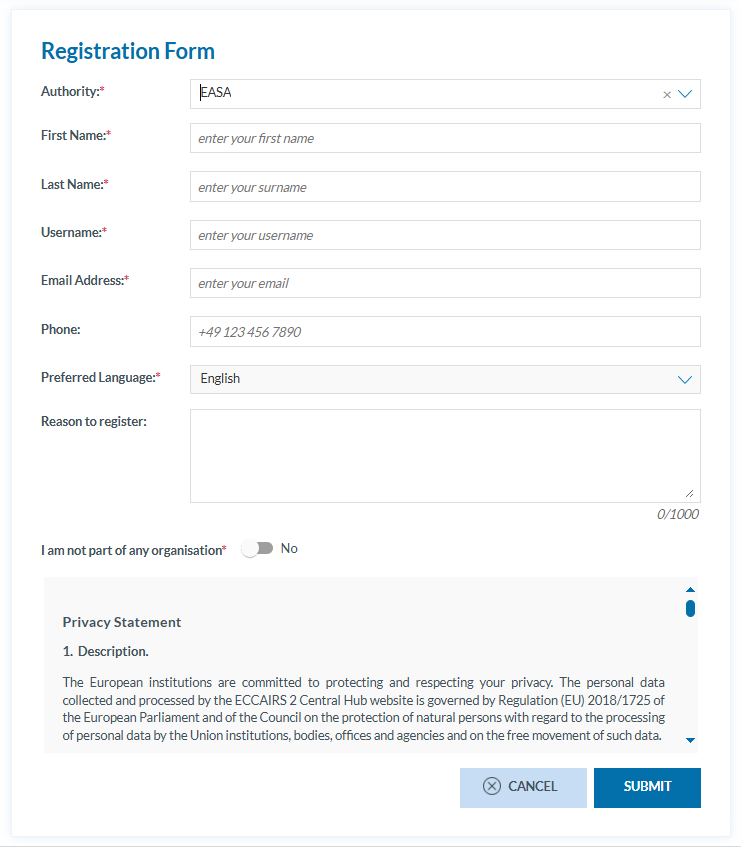741x847 pixels.
Task: Click the Privacy Statement heading
Action: coord(122,622)
